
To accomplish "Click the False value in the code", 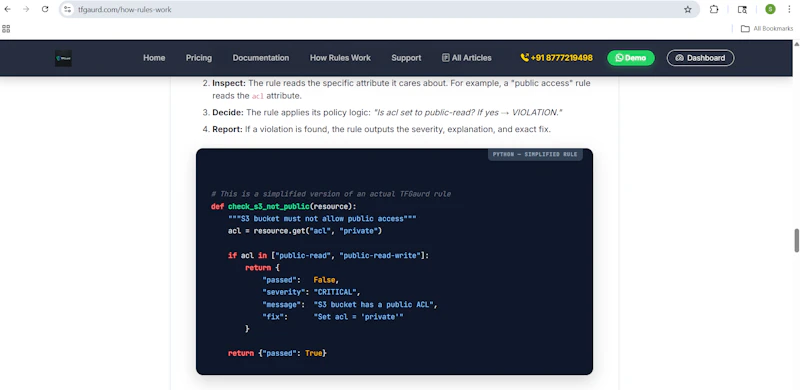I will (324, 280).
